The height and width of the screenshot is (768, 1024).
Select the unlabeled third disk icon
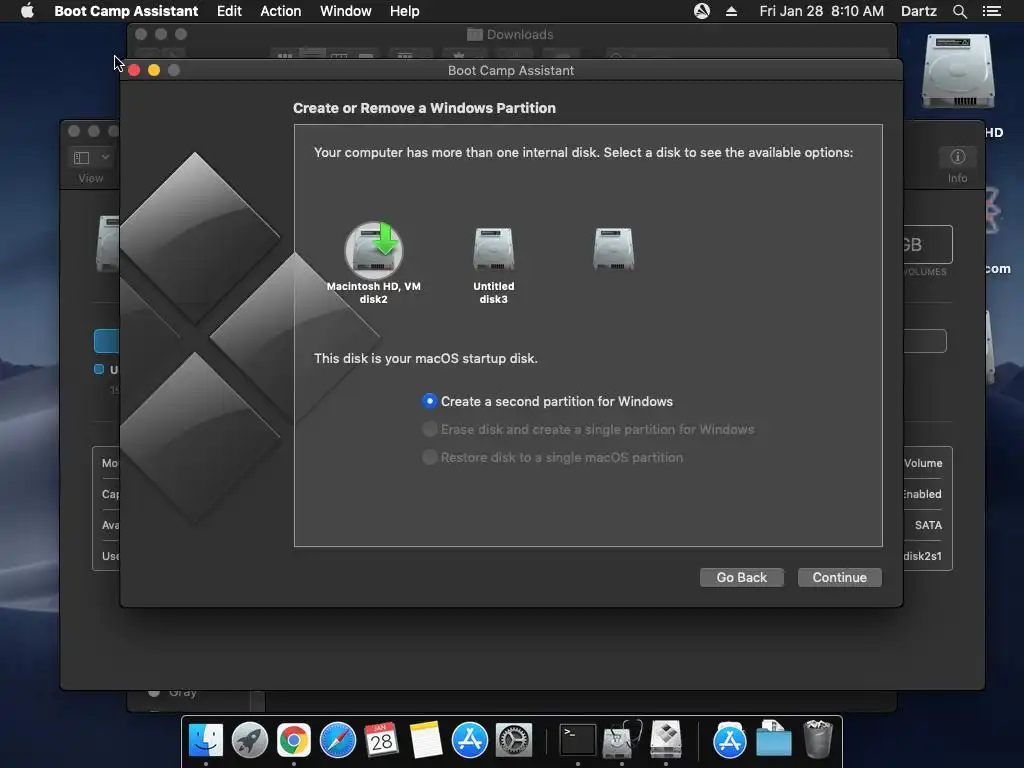613,249
